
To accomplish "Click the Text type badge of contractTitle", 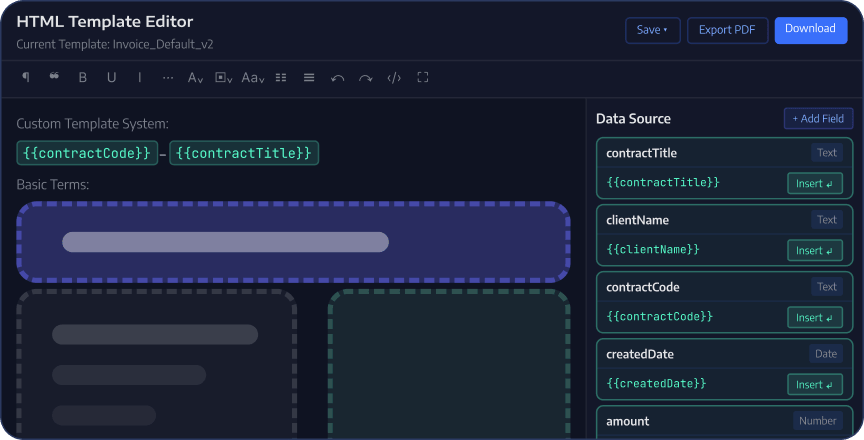I will [827, 153].
